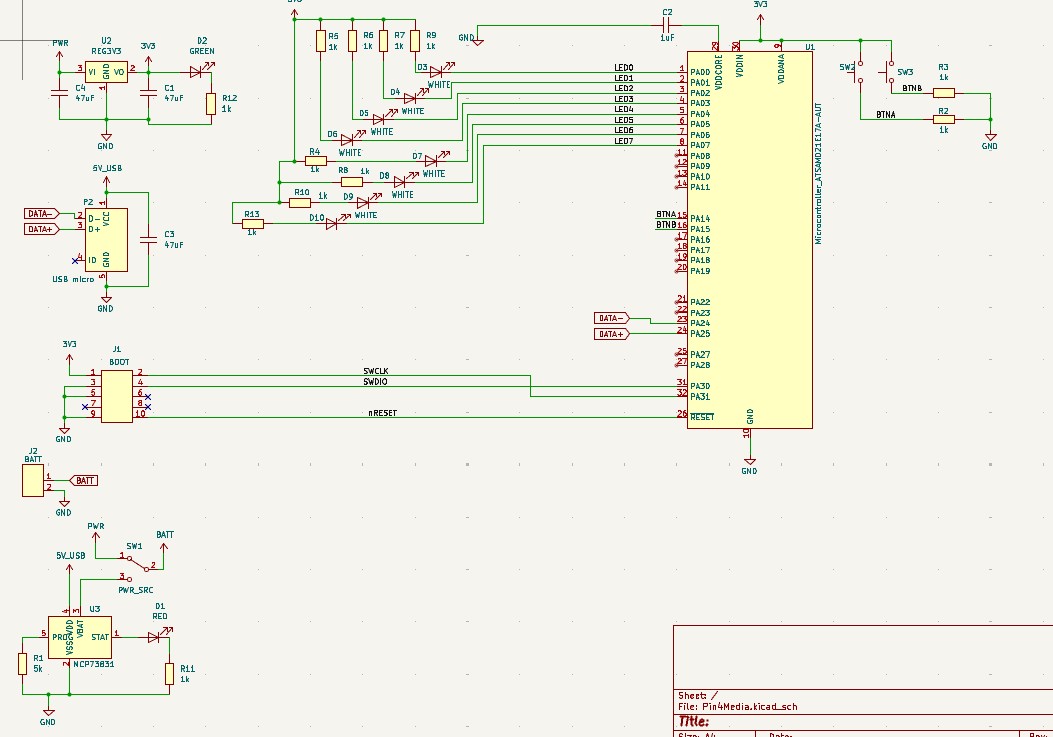The height and width of the screenshot is (737, 1053).
Task: Select resistor R2 on the BTNA line
Action: tap(943, 119)
